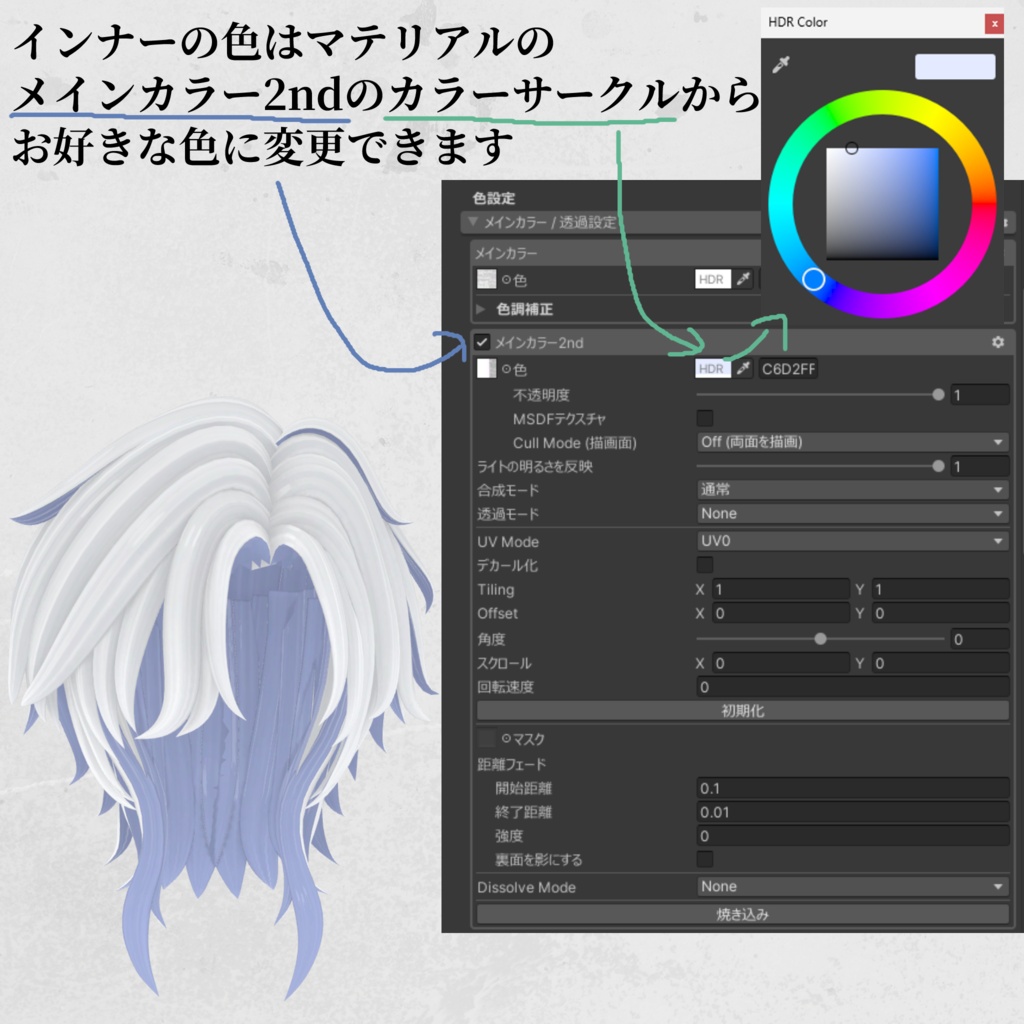Click the スクロール Y field
Screen dimensions: 1024x1024
941,664
